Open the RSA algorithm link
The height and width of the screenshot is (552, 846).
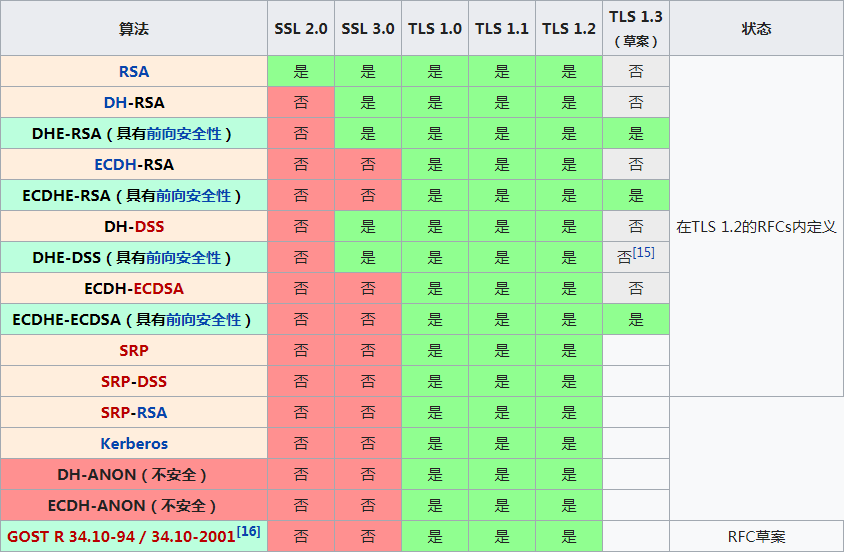[x=134, y=72]
